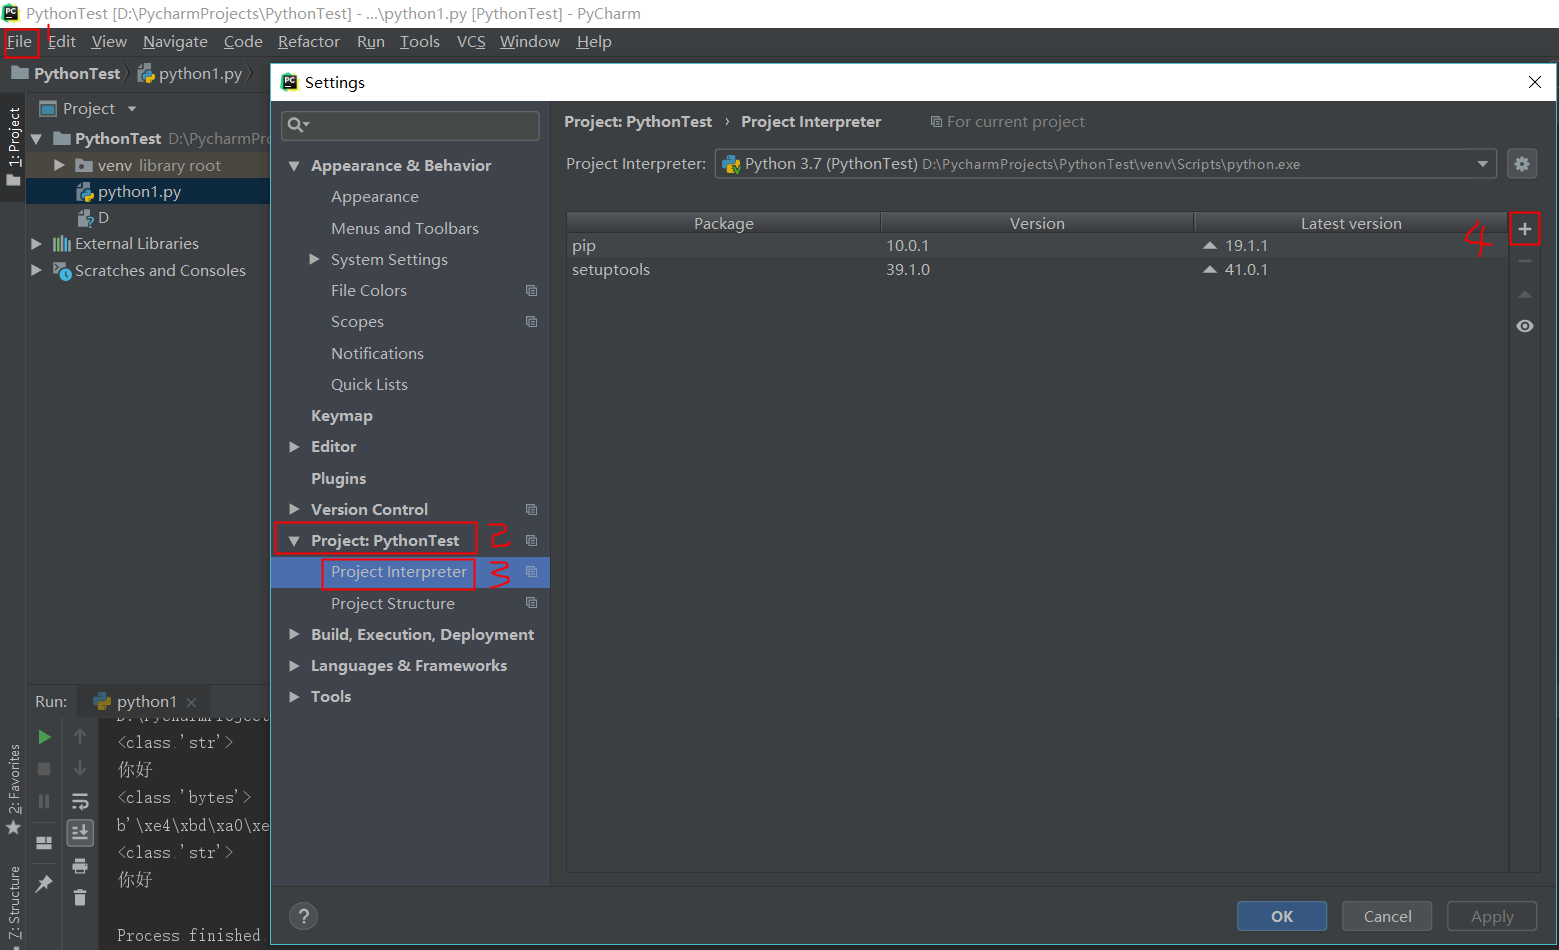Click the Latest version column header
Image resolution: width=1559 pixels, height=950 pixels.
(1351, 223)
